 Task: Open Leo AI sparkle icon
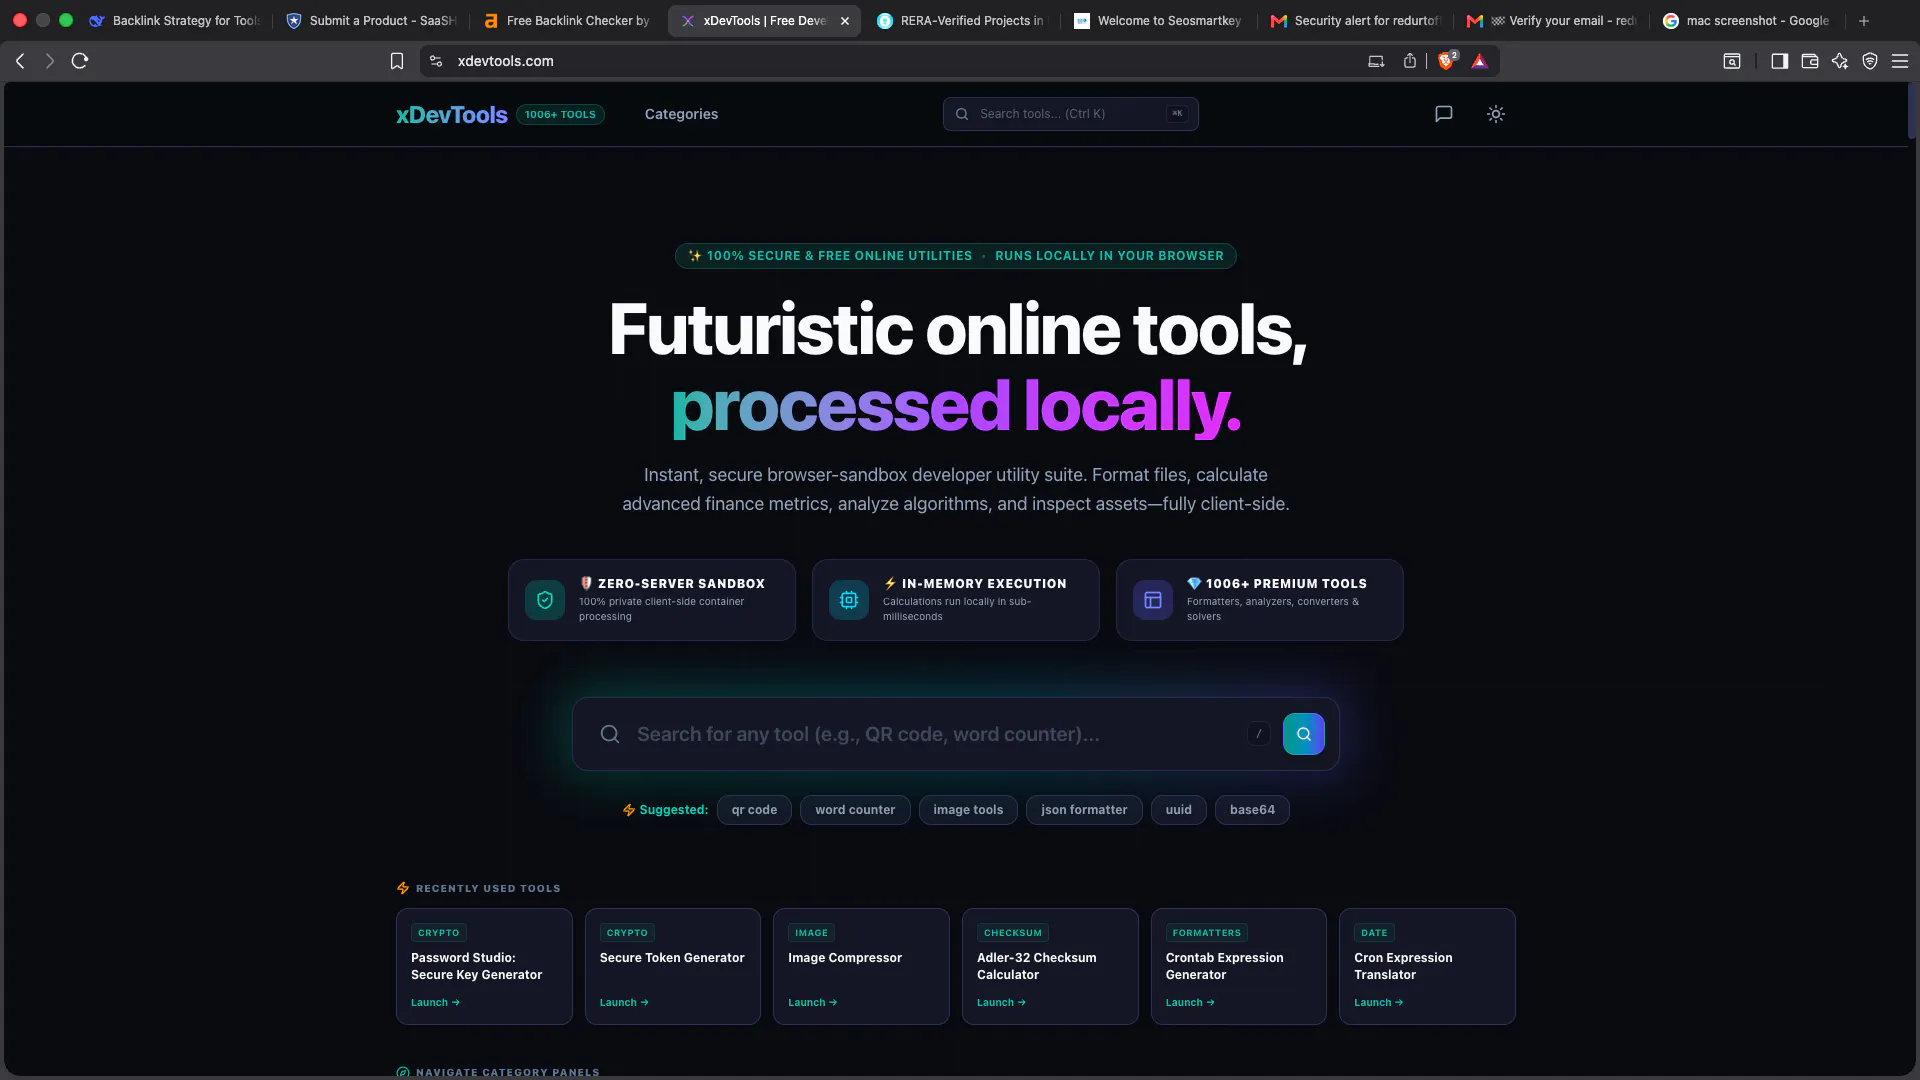click(x=1840, y=61)
